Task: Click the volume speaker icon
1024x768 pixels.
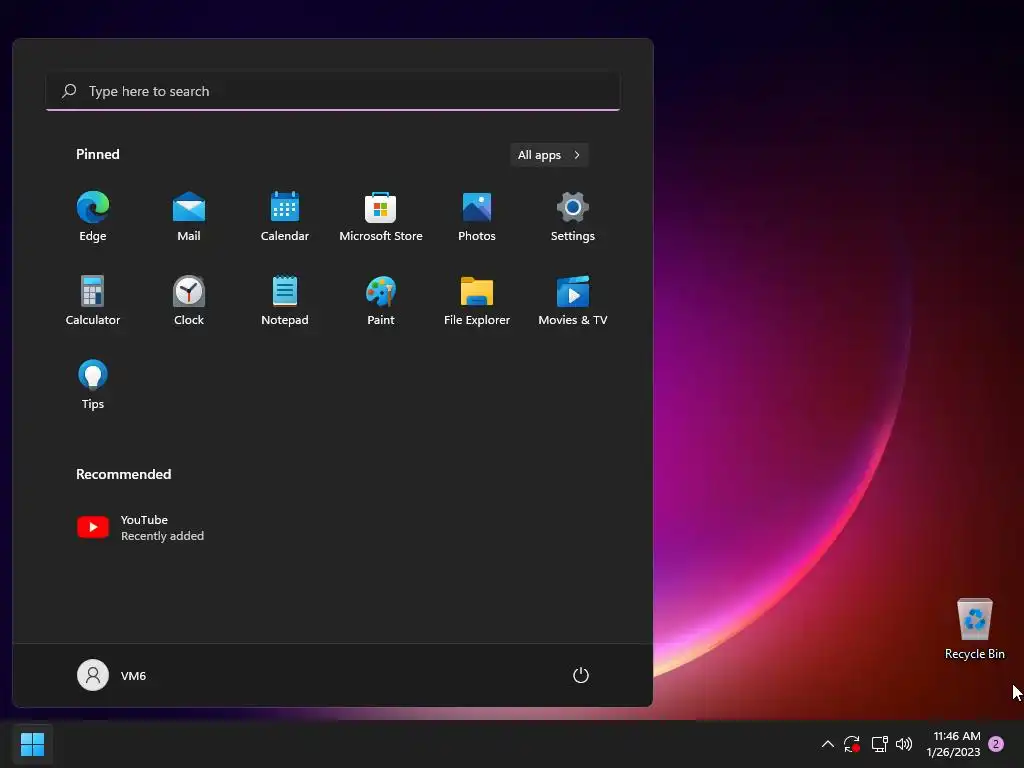Action: 904,744
